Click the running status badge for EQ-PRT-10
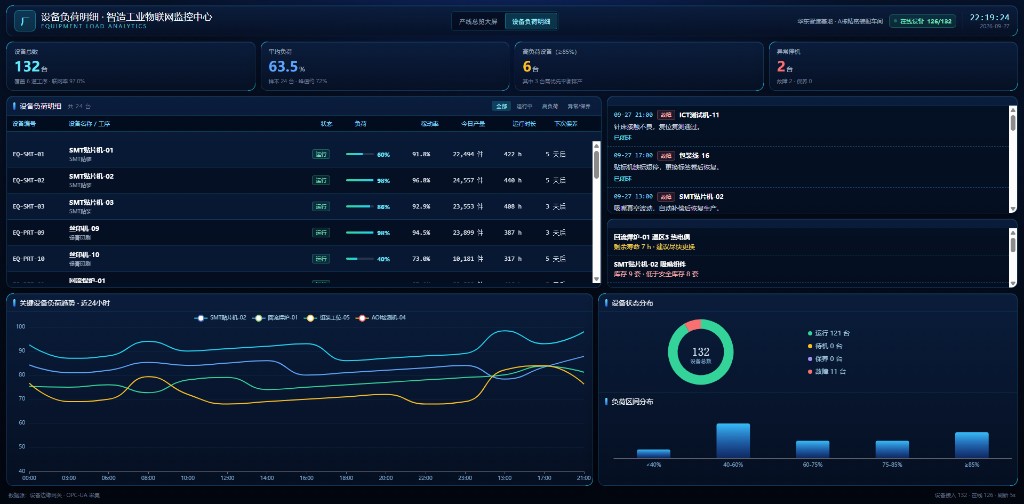This screenshot has height=504, width=1024. (x=321, y=259)
